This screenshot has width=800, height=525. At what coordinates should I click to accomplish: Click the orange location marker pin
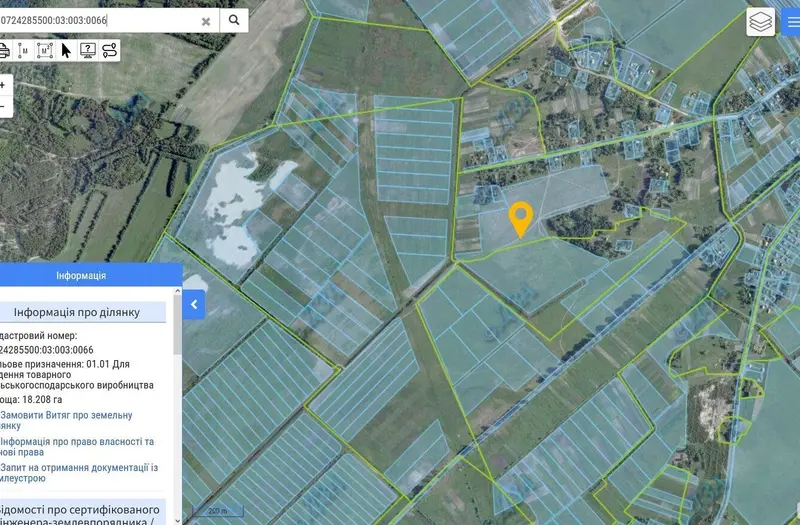point(520,218)
